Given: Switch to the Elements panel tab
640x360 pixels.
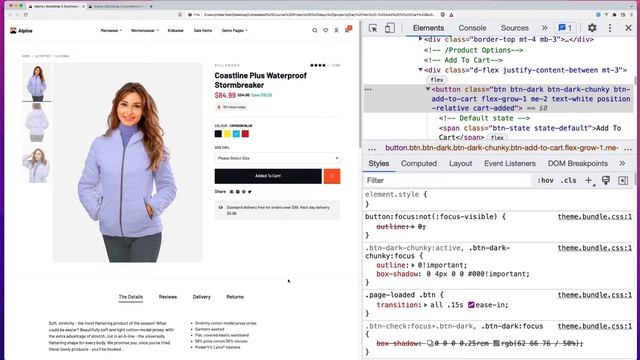Looking at the screenshot, I should click(x=428, y=28).
